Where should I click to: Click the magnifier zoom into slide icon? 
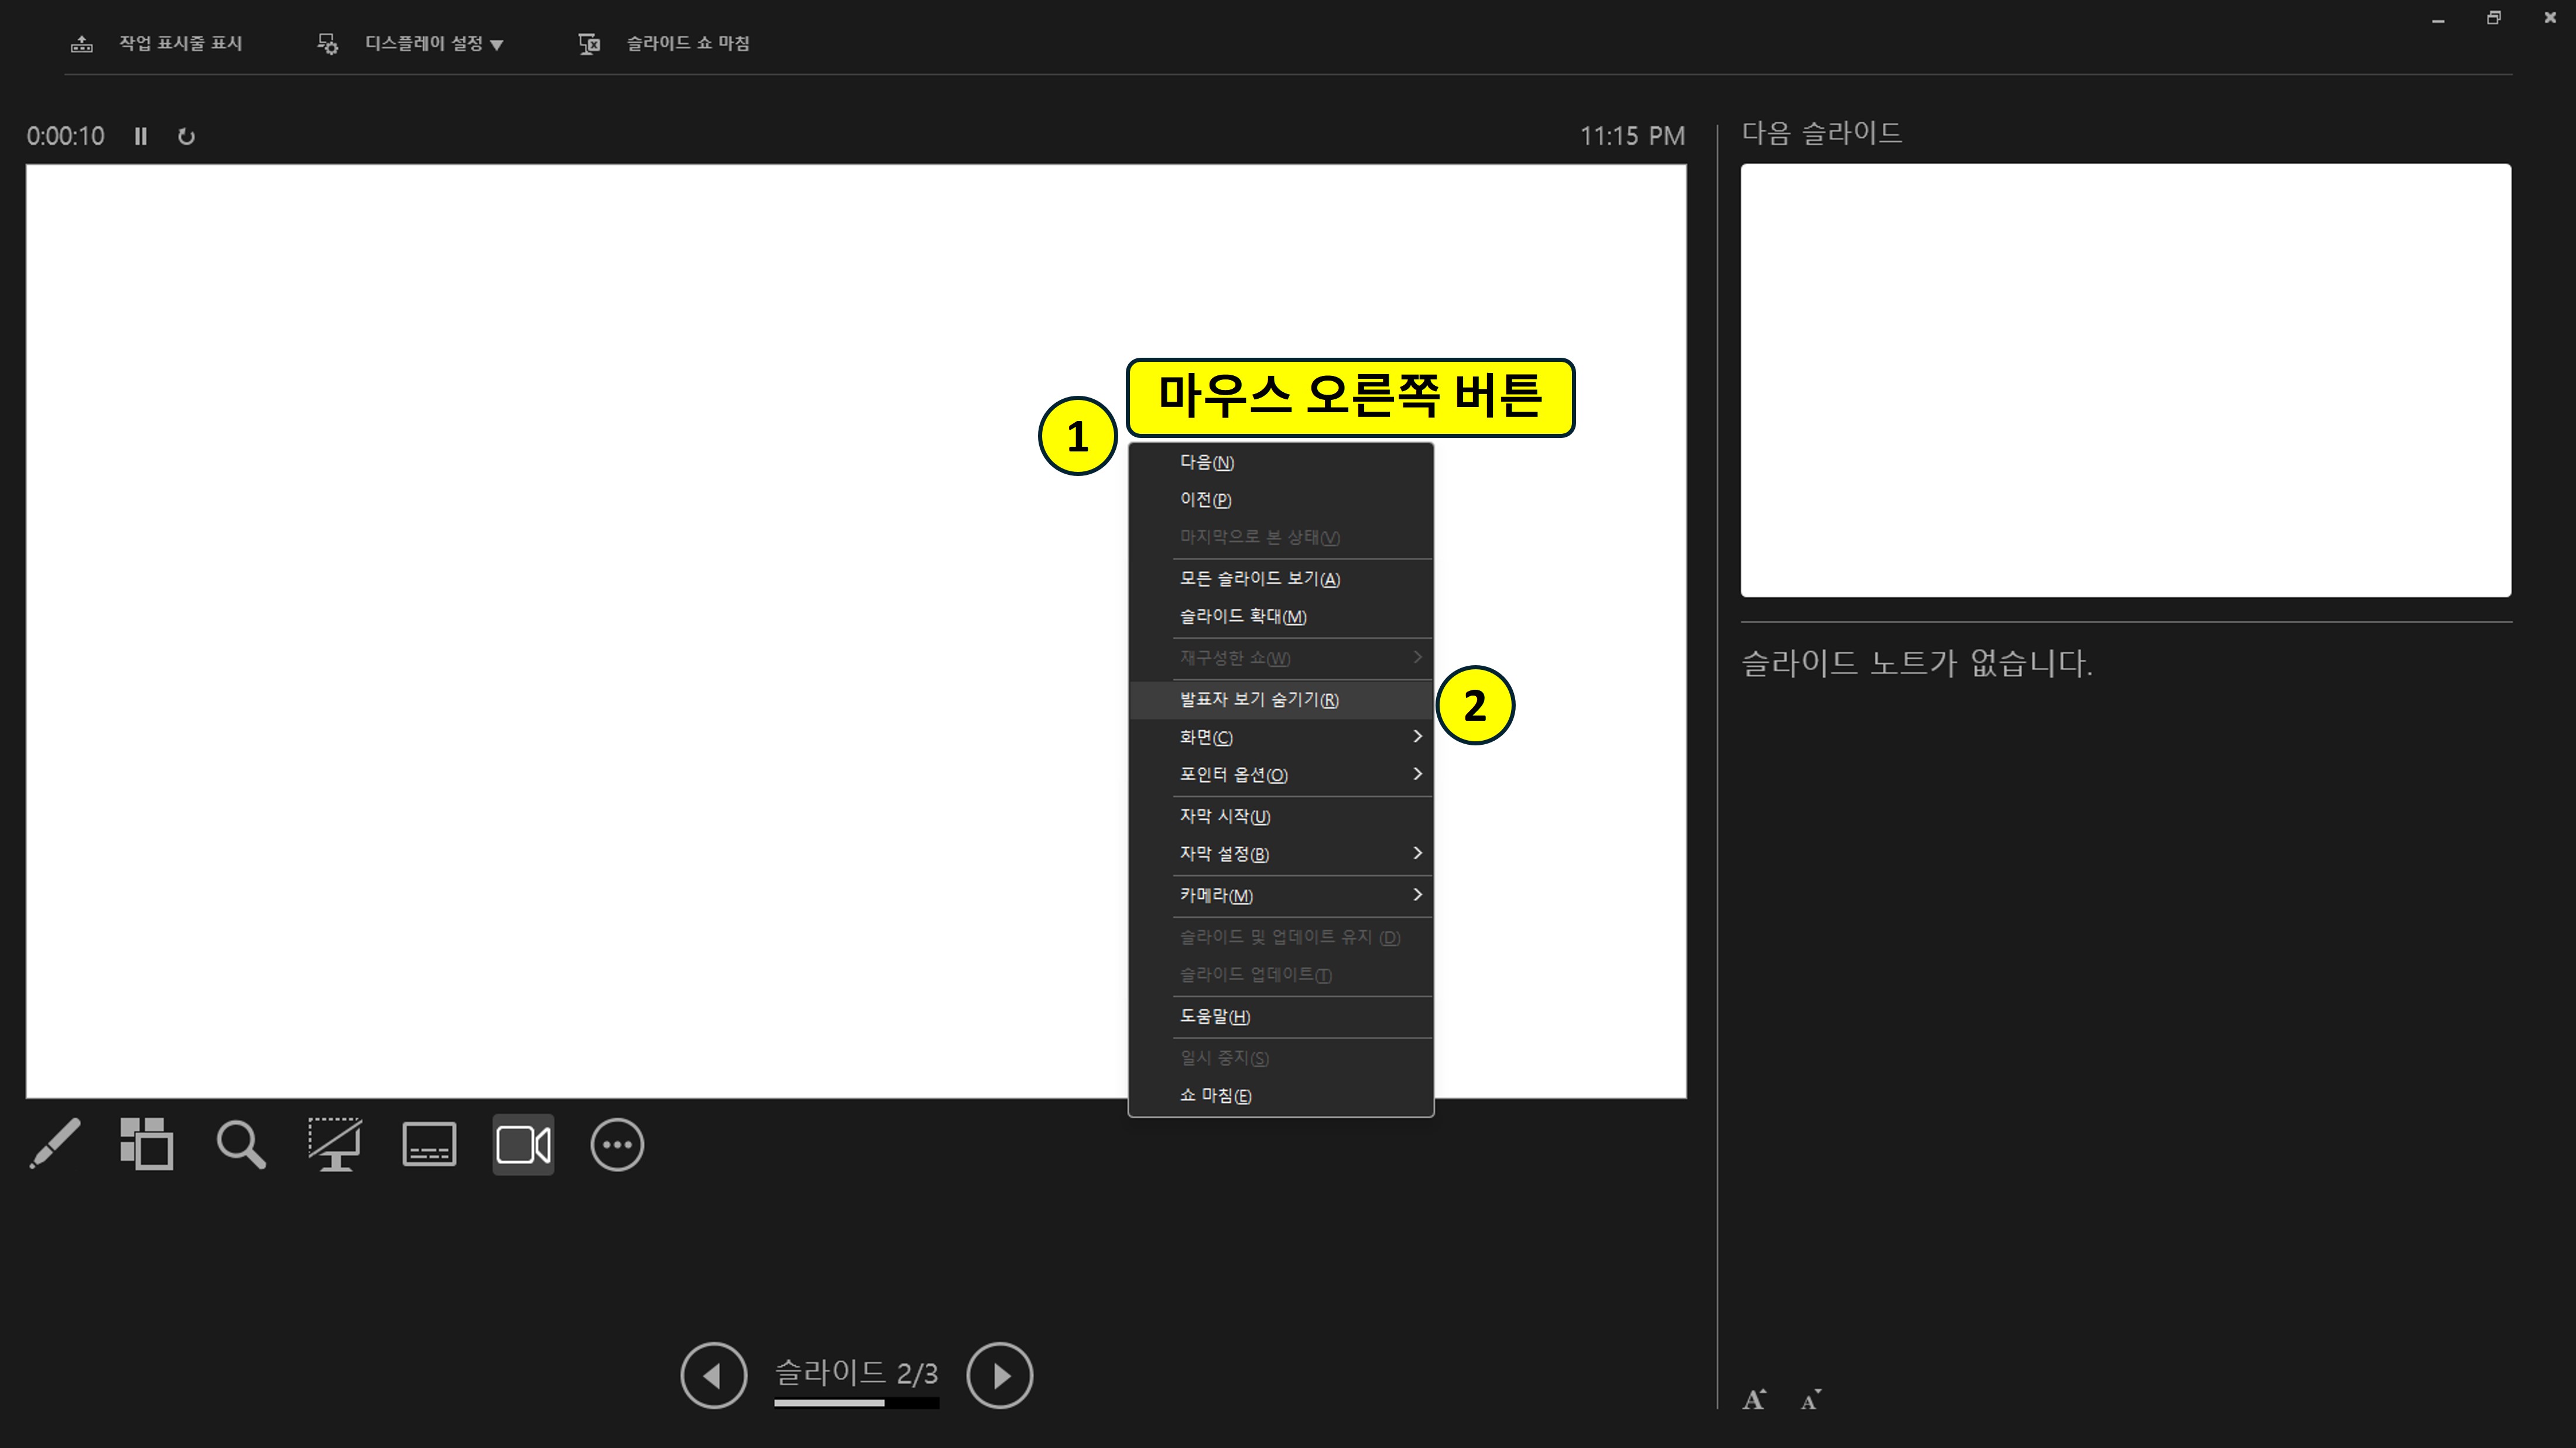240,1144
